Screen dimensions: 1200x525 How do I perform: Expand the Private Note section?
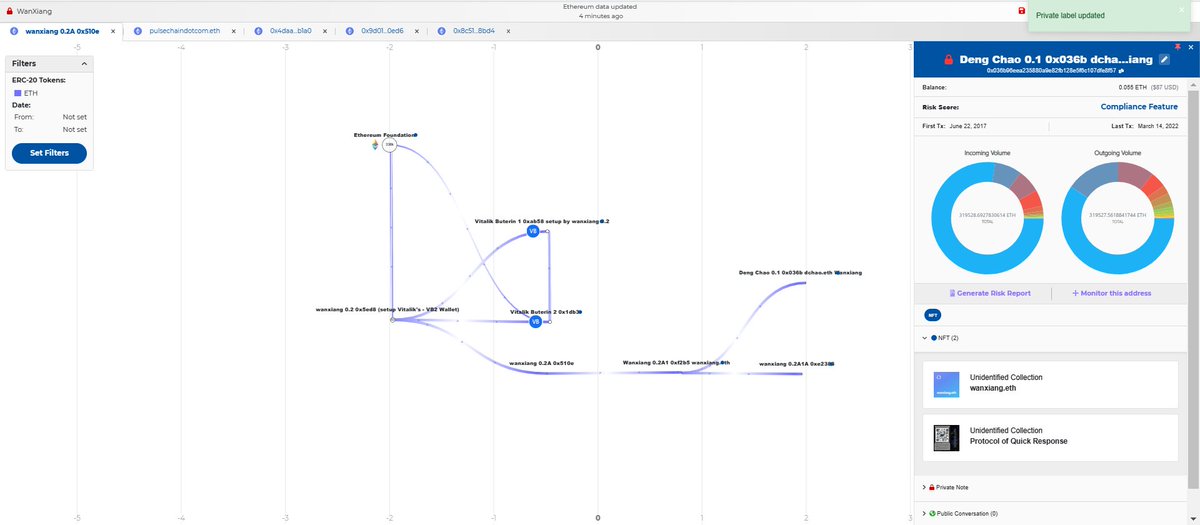[x=924, y=487]
